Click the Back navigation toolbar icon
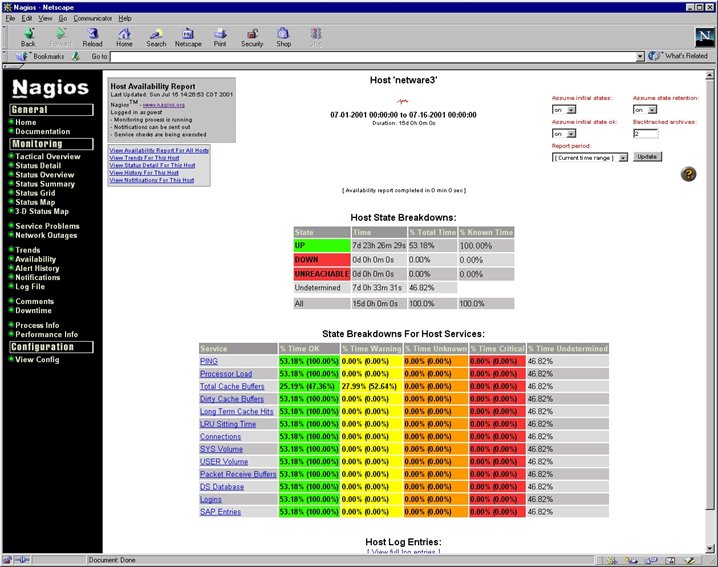The height and width of the screenshot is (567, 718). click(x=28, y=37)
